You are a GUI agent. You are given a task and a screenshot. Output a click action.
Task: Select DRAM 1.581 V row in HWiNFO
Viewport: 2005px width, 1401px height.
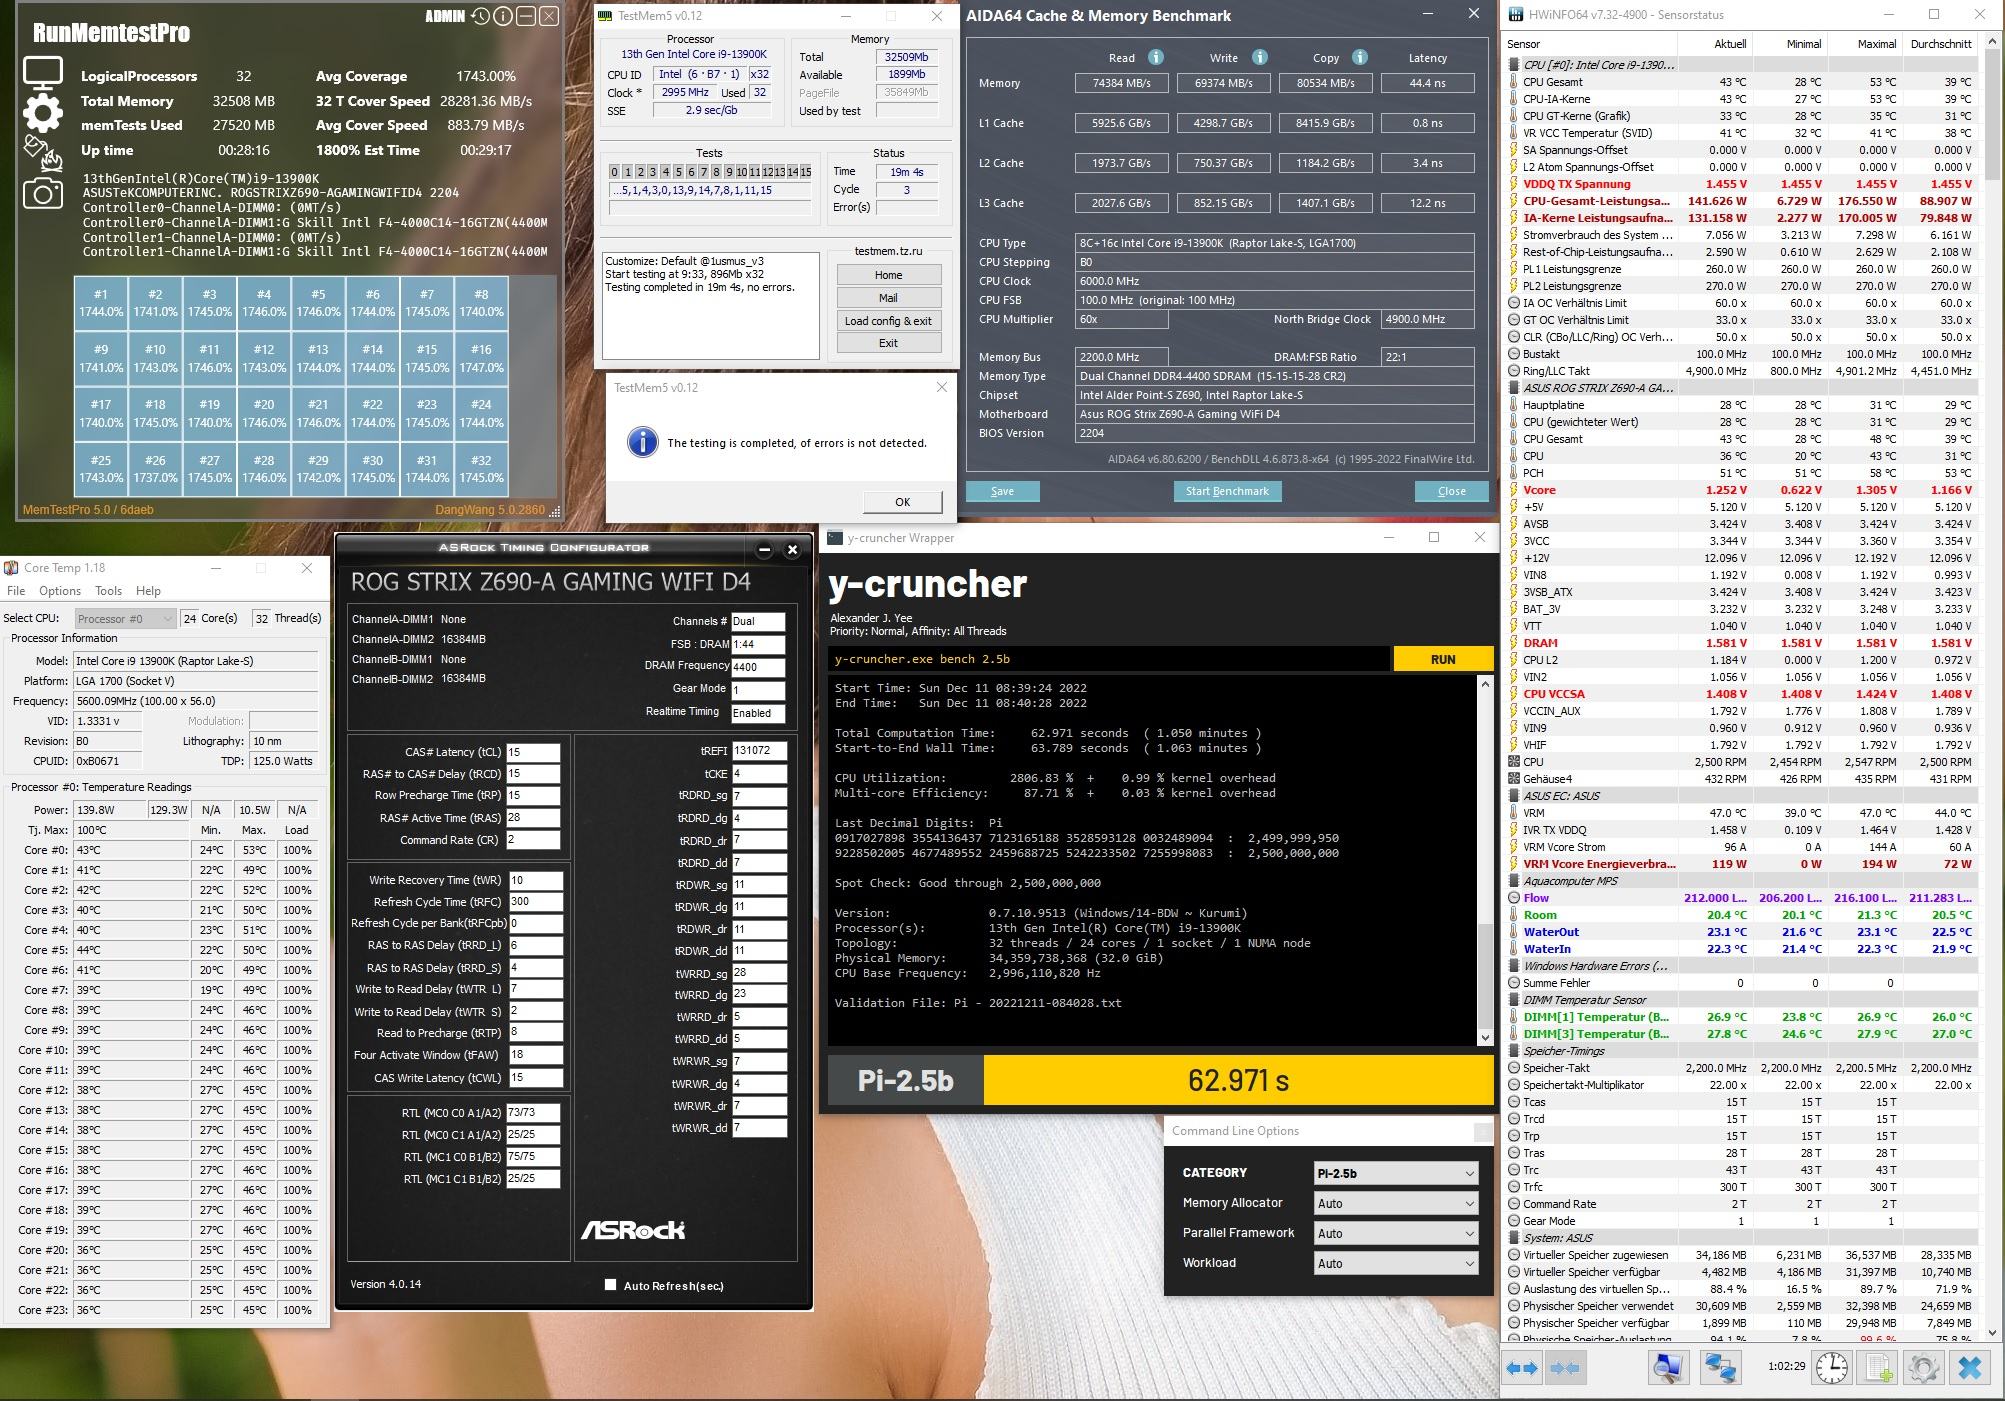point(1741,643)
